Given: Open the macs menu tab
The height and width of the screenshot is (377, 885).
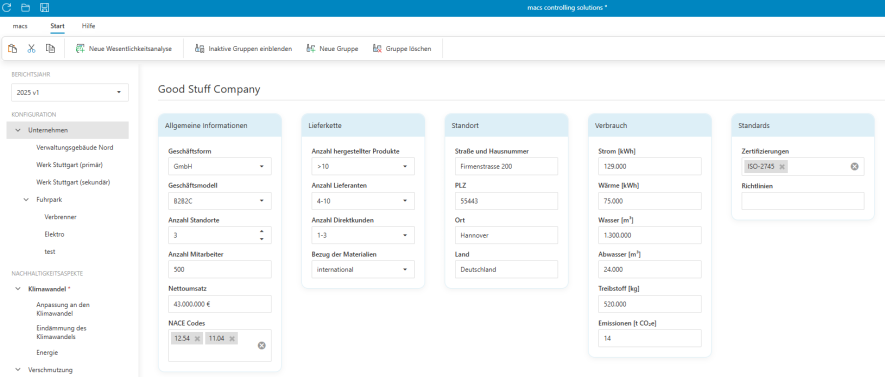Looking at the screenshot, I should (x=20, y=26).
